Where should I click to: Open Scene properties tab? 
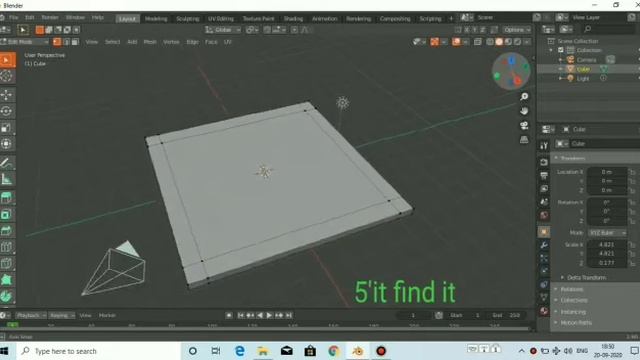tap(544, 202)
